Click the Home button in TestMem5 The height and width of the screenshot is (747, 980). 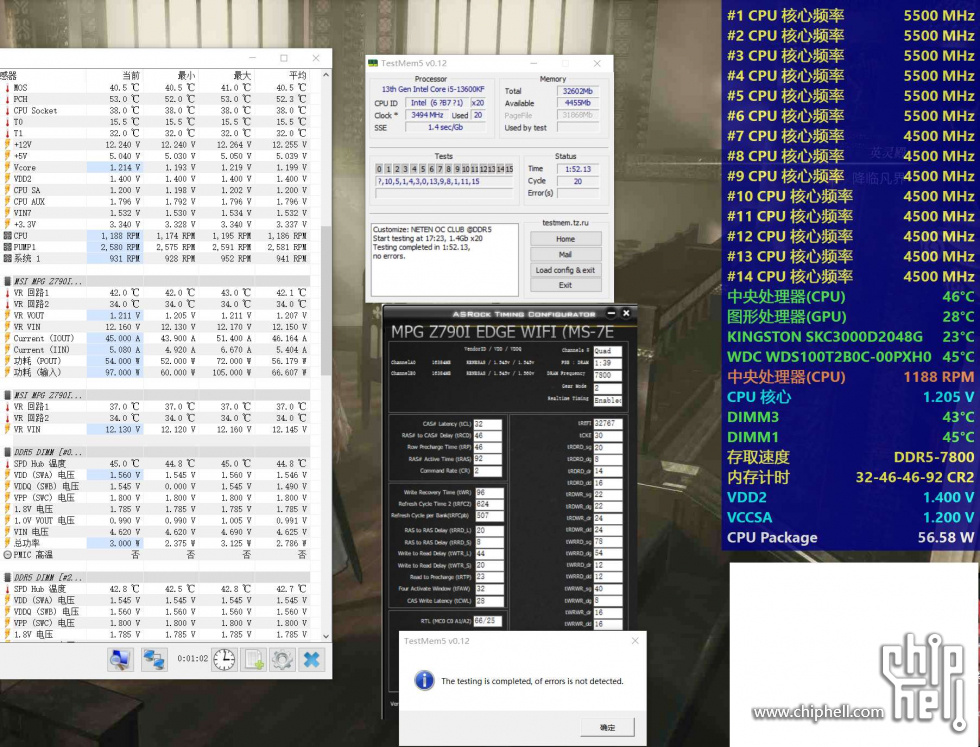[565, 239]
